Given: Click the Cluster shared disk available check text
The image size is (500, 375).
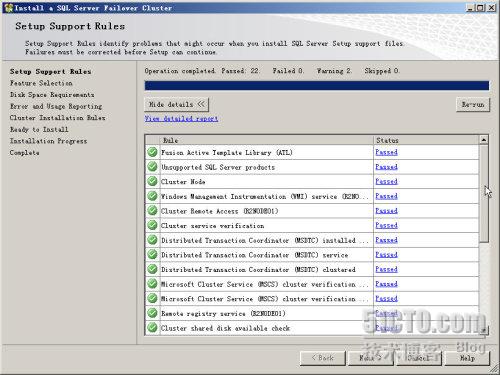Looking at the screenshot, I should (x=226, y=328).
